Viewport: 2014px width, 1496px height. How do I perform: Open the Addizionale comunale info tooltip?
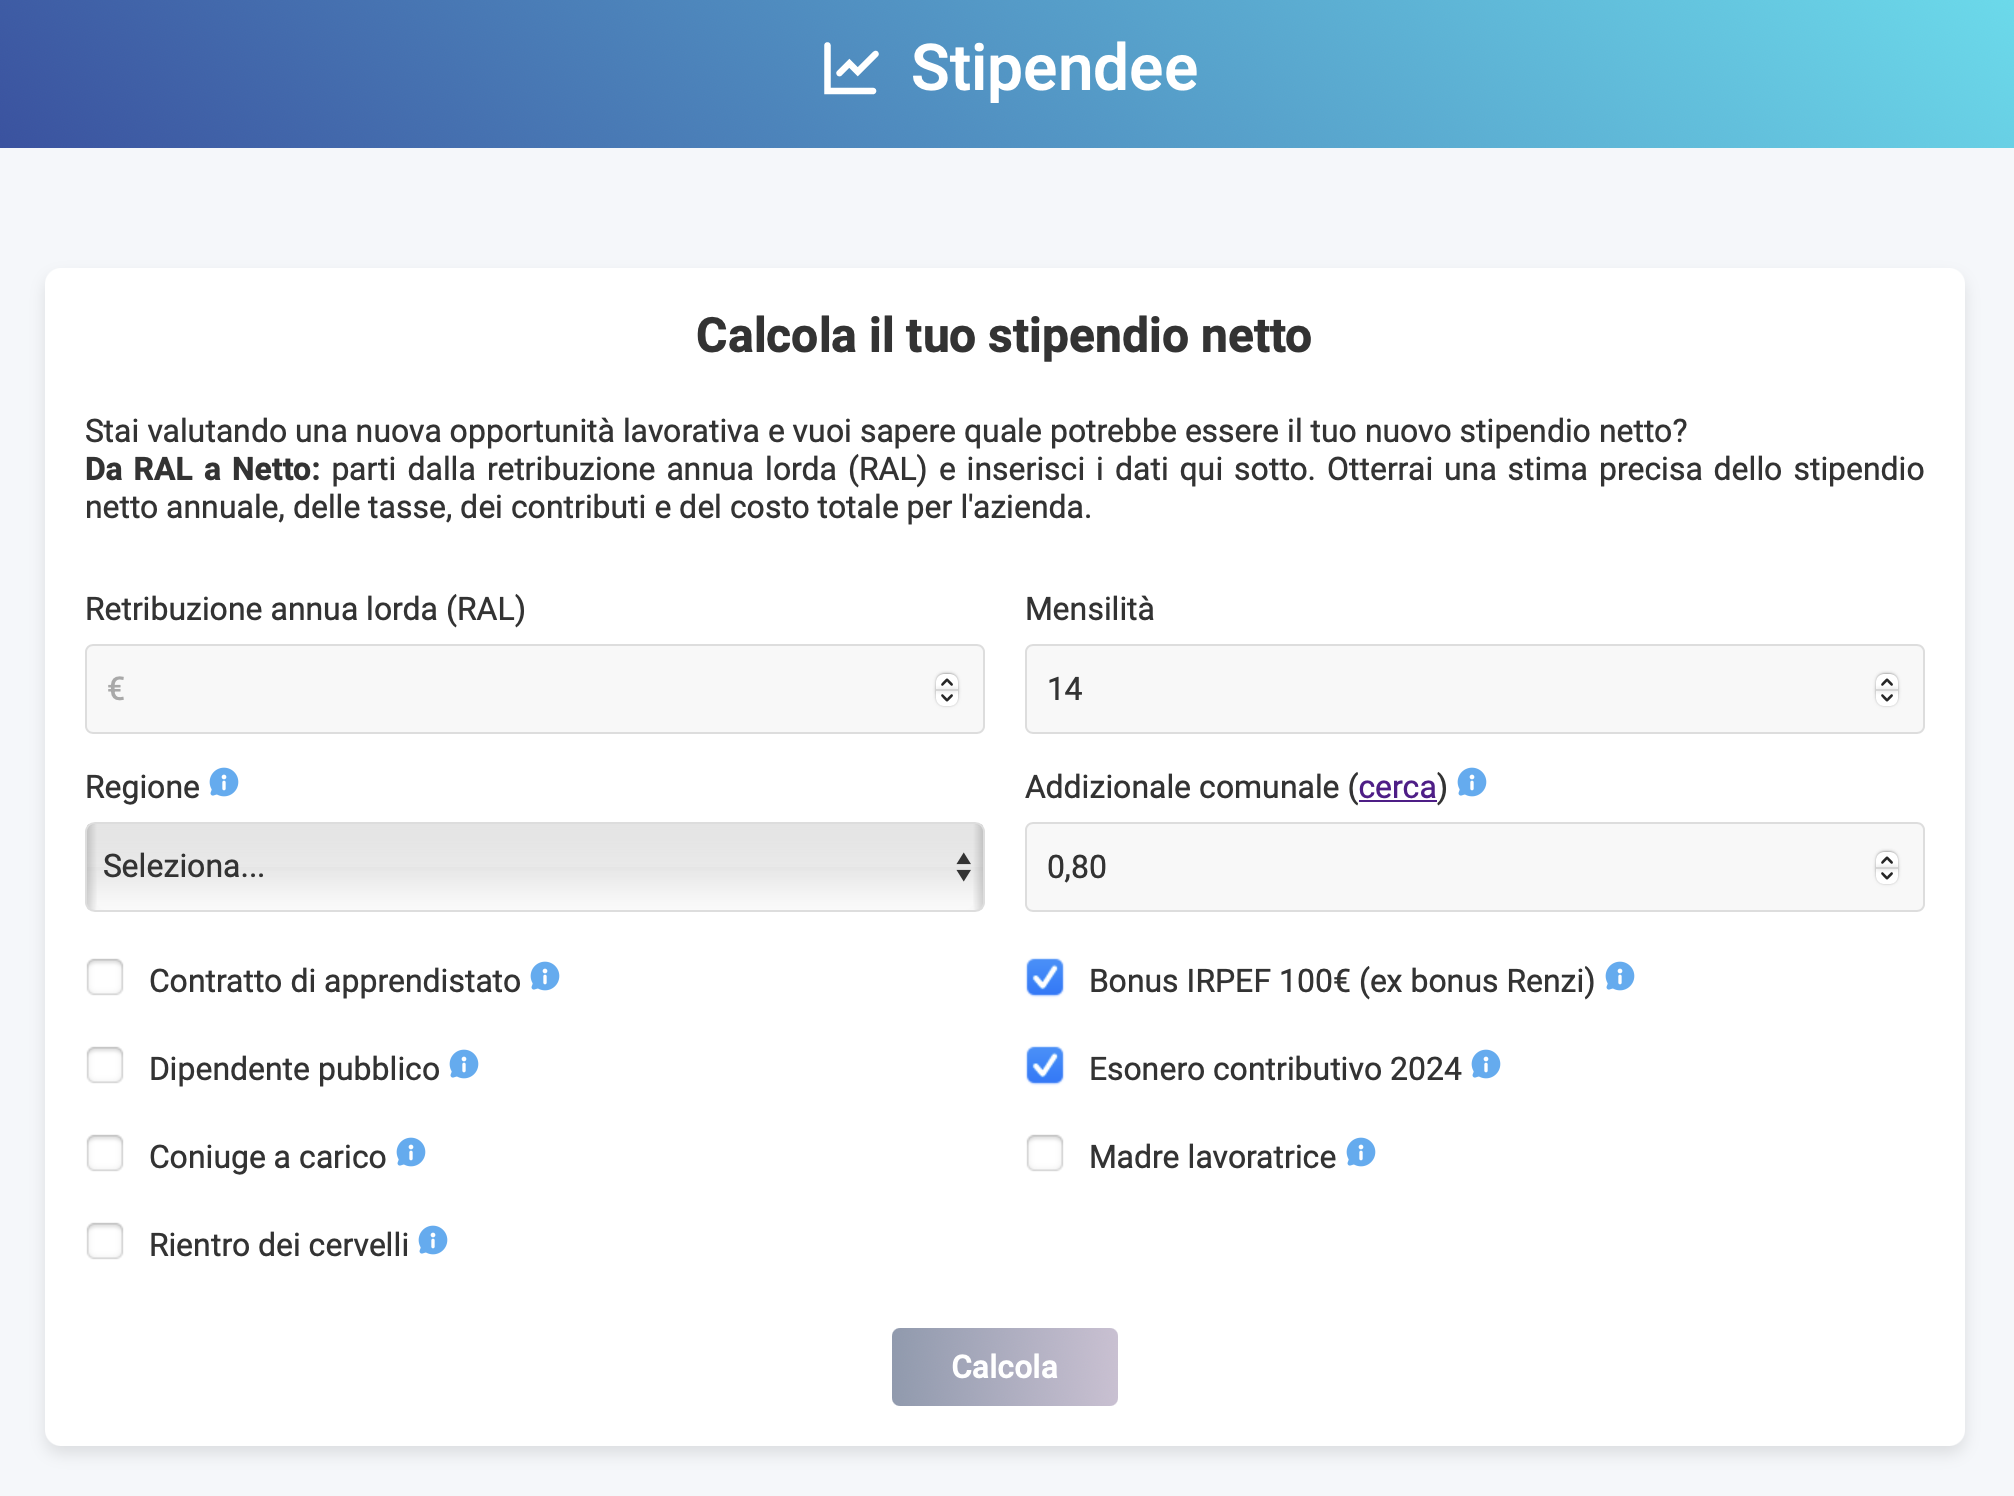click(x=1471, y=784)
